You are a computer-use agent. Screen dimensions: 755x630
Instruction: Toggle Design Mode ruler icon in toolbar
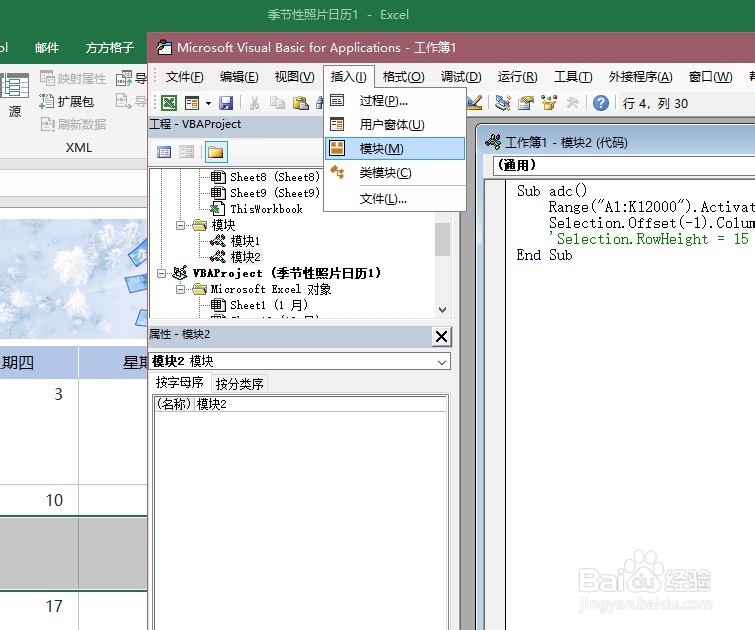[474, 102]
